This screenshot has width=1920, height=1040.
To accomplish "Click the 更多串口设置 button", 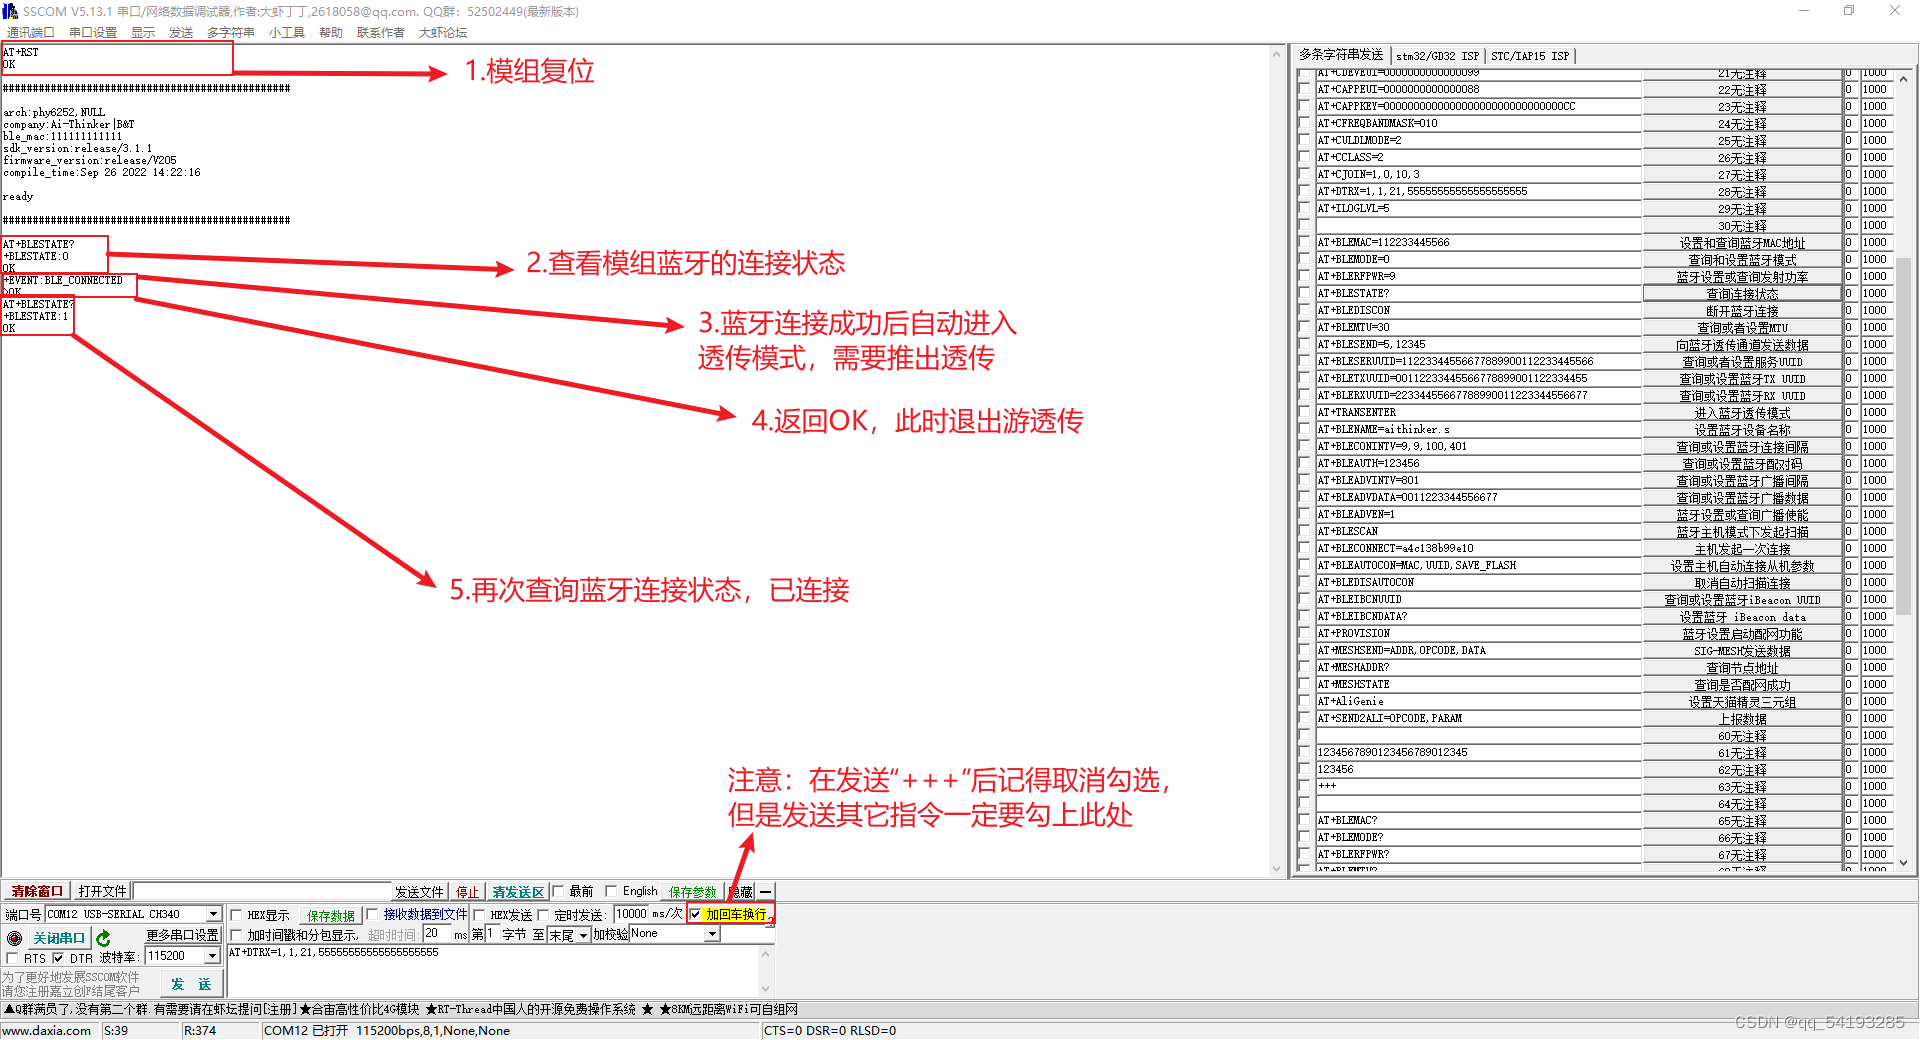I will [x=183, y=935].
